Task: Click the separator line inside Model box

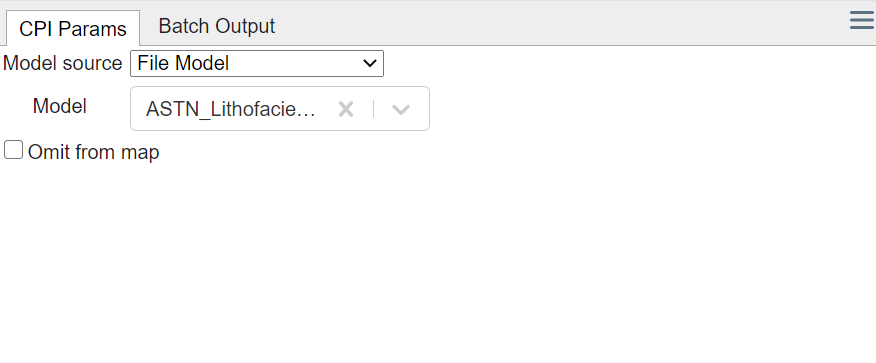Action: point(373,109)
